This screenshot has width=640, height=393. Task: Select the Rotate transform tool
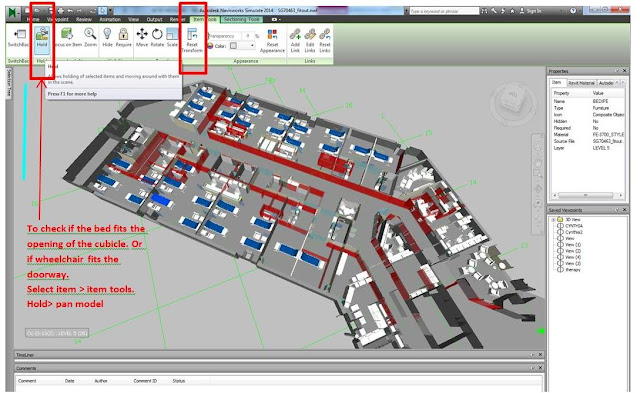(x=157, y=38)
